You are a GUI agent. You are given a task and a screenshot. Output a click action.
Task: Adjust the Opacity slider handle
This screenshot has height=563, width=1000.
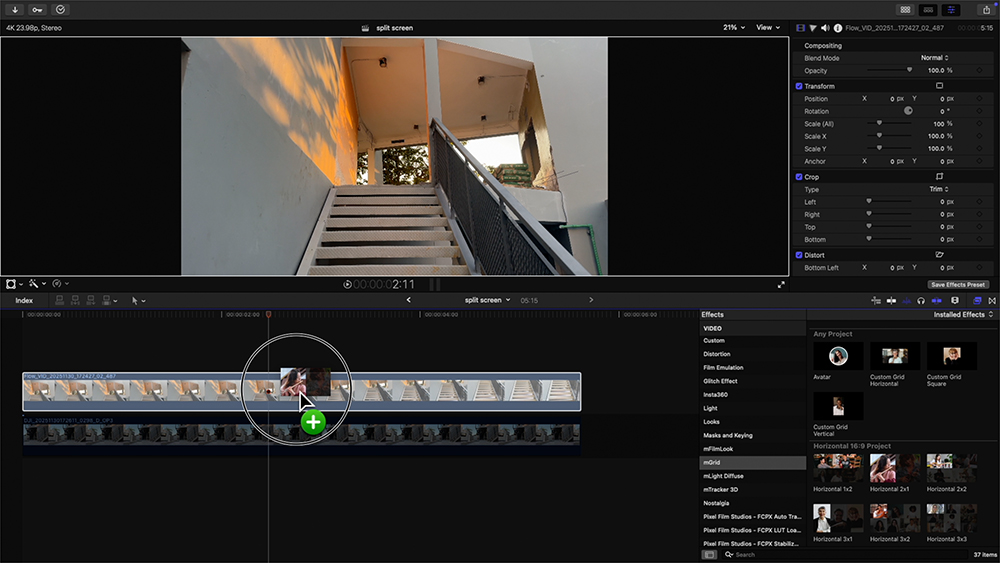coord(909,70)
